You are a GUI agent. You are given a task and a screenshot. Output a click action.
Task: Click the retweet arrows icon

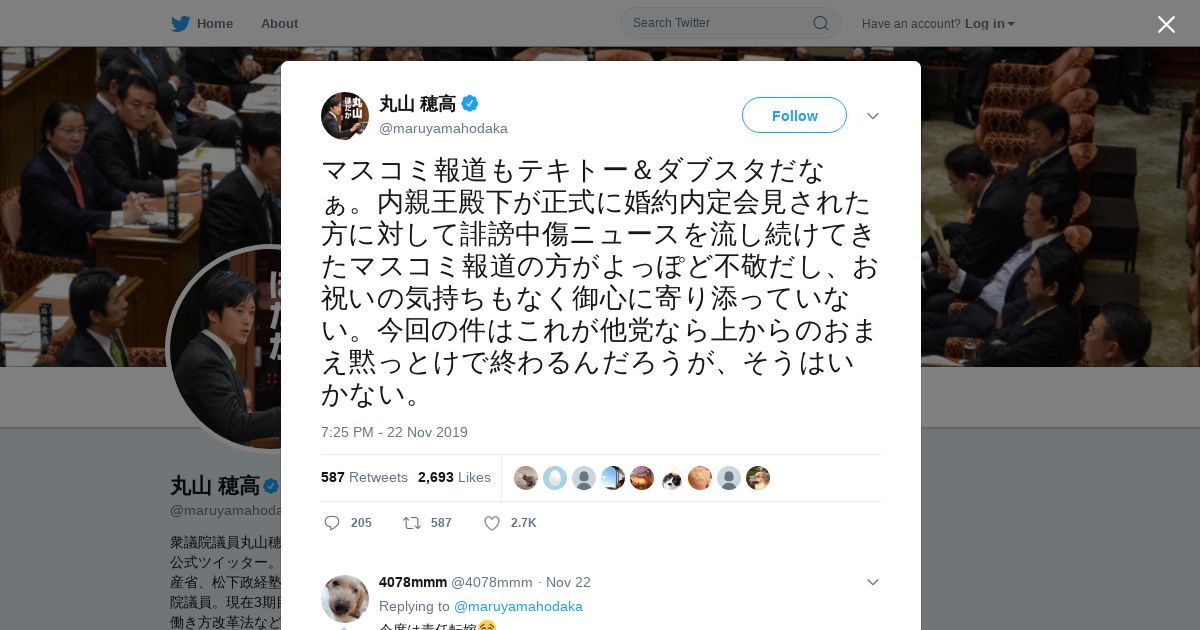(x=411, y=523)
